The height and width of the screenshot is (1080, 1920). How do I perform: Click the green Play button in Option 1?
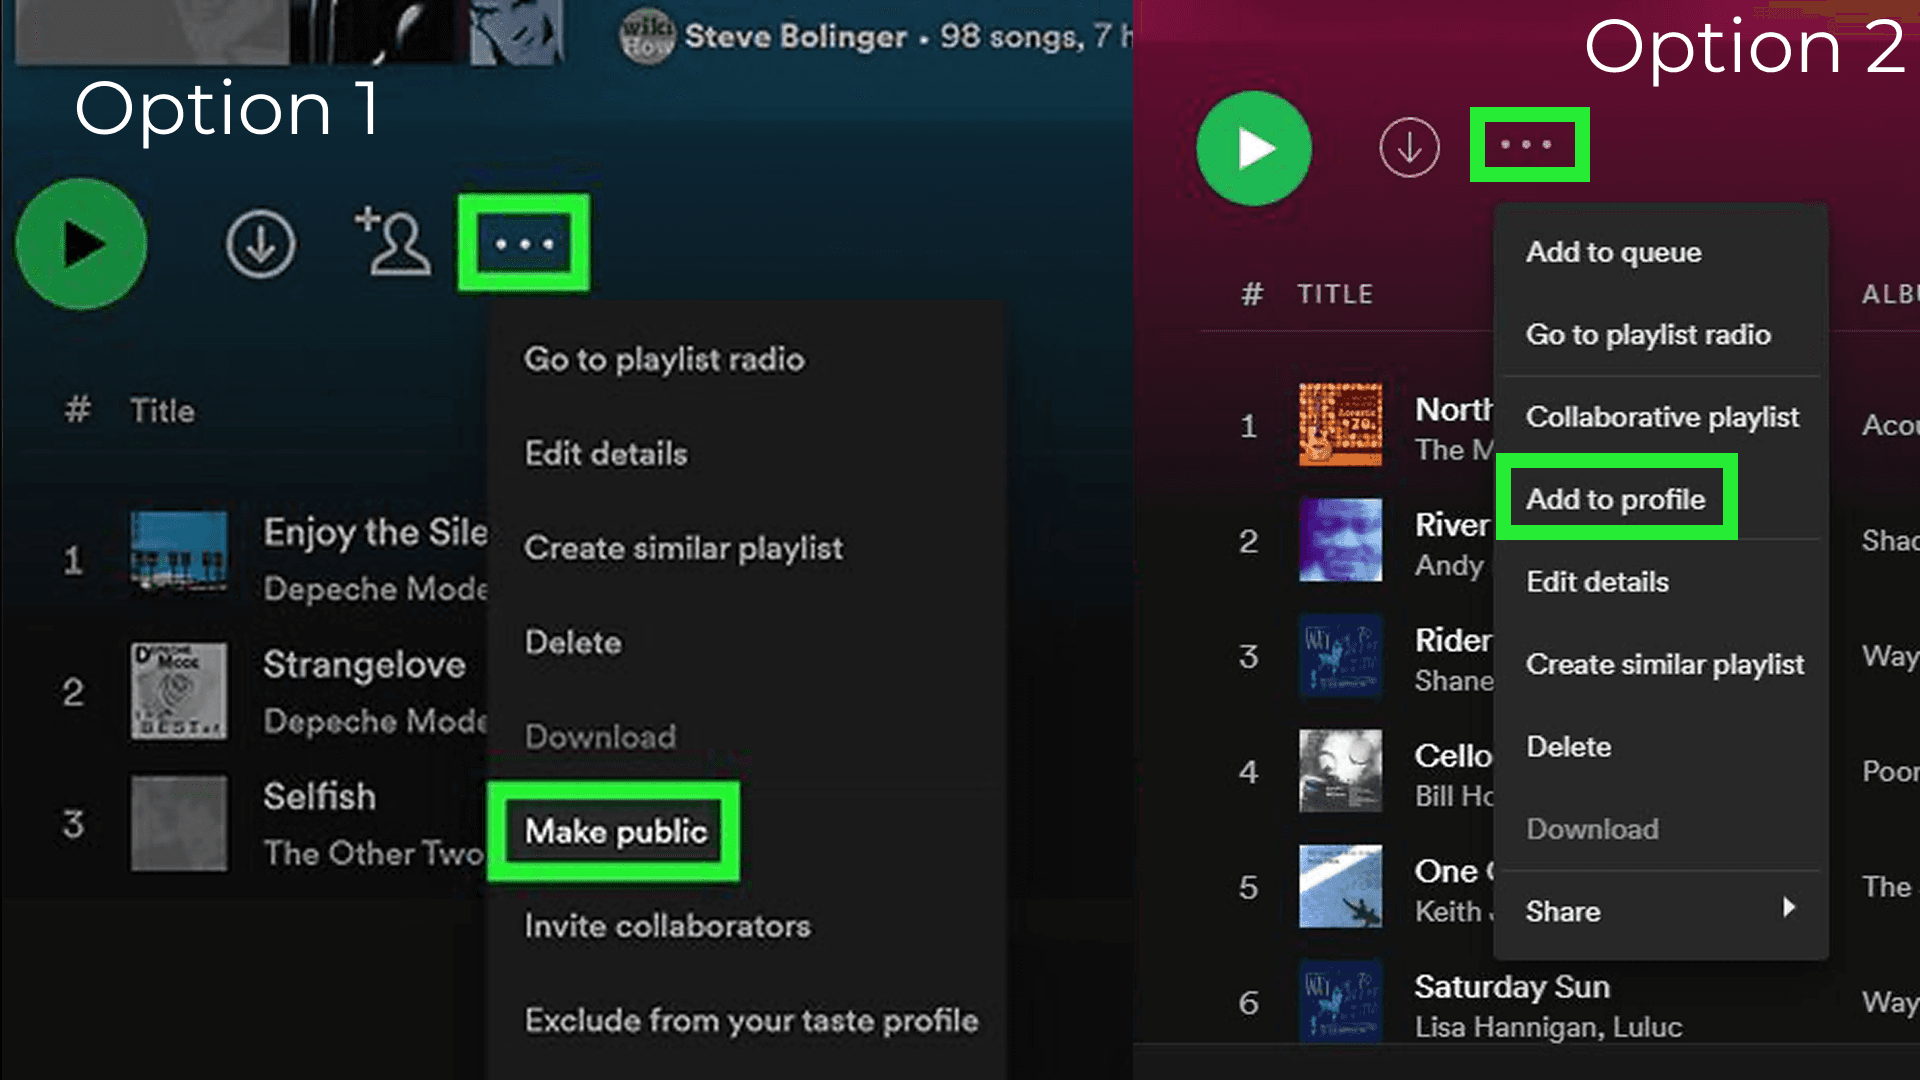80,243
